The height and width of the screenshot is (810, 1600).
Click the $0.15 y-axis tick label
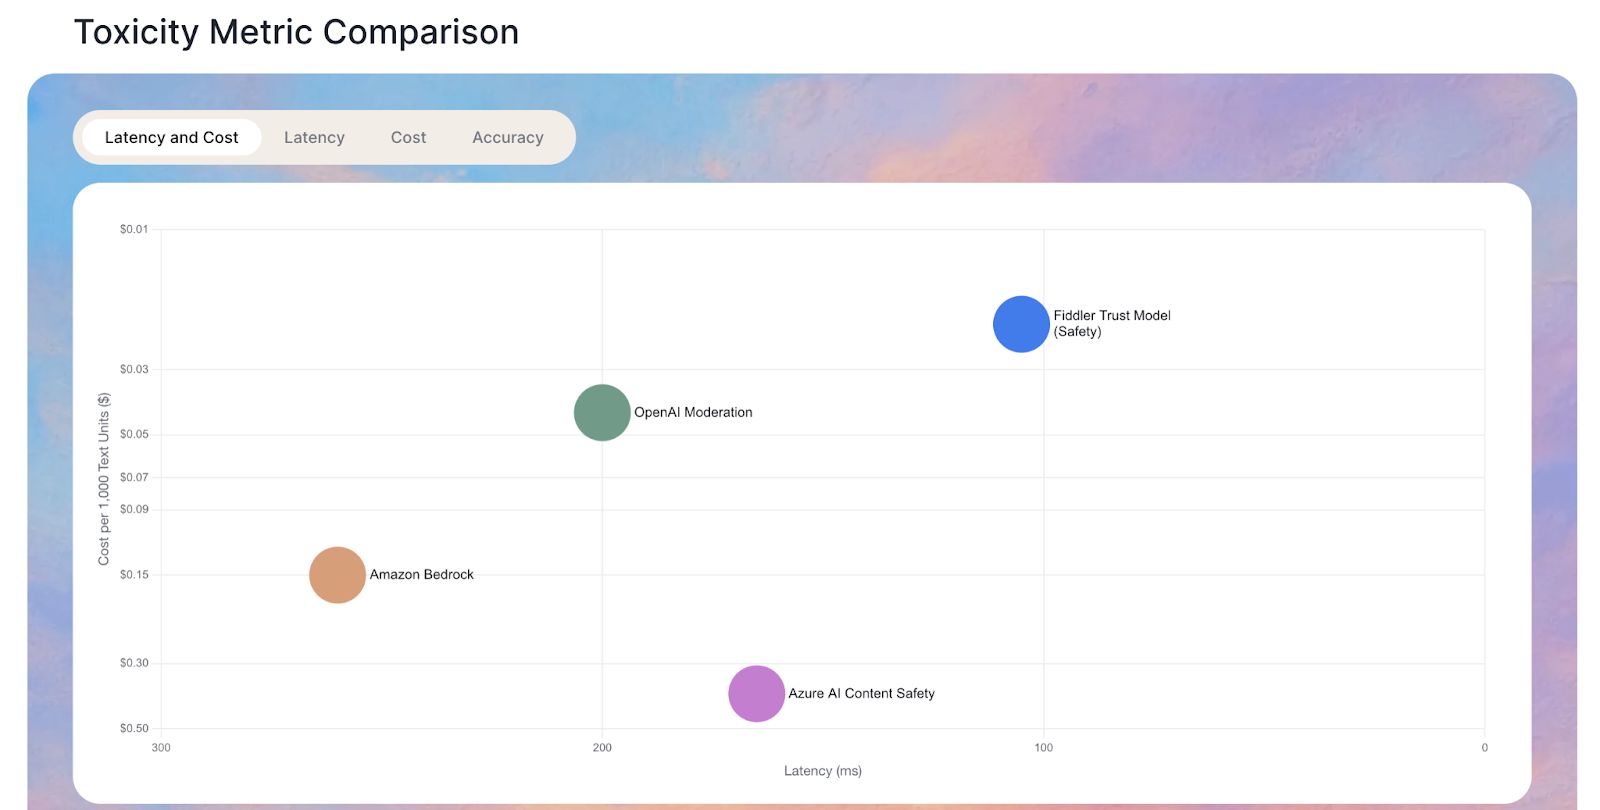134,574
